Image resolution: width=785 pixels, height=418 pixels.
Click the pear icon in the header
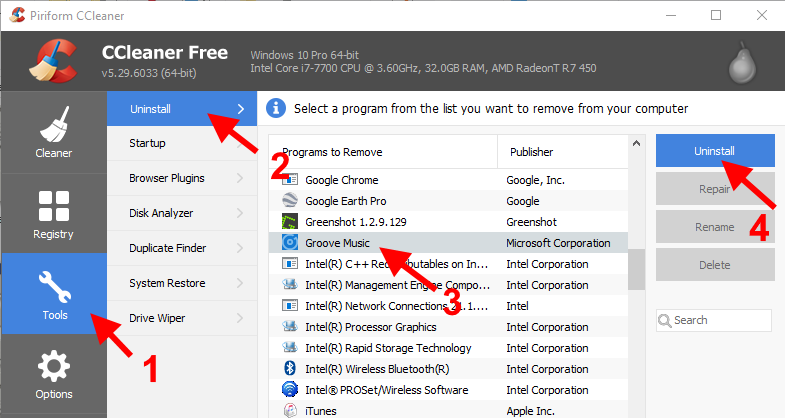(742, 62)
